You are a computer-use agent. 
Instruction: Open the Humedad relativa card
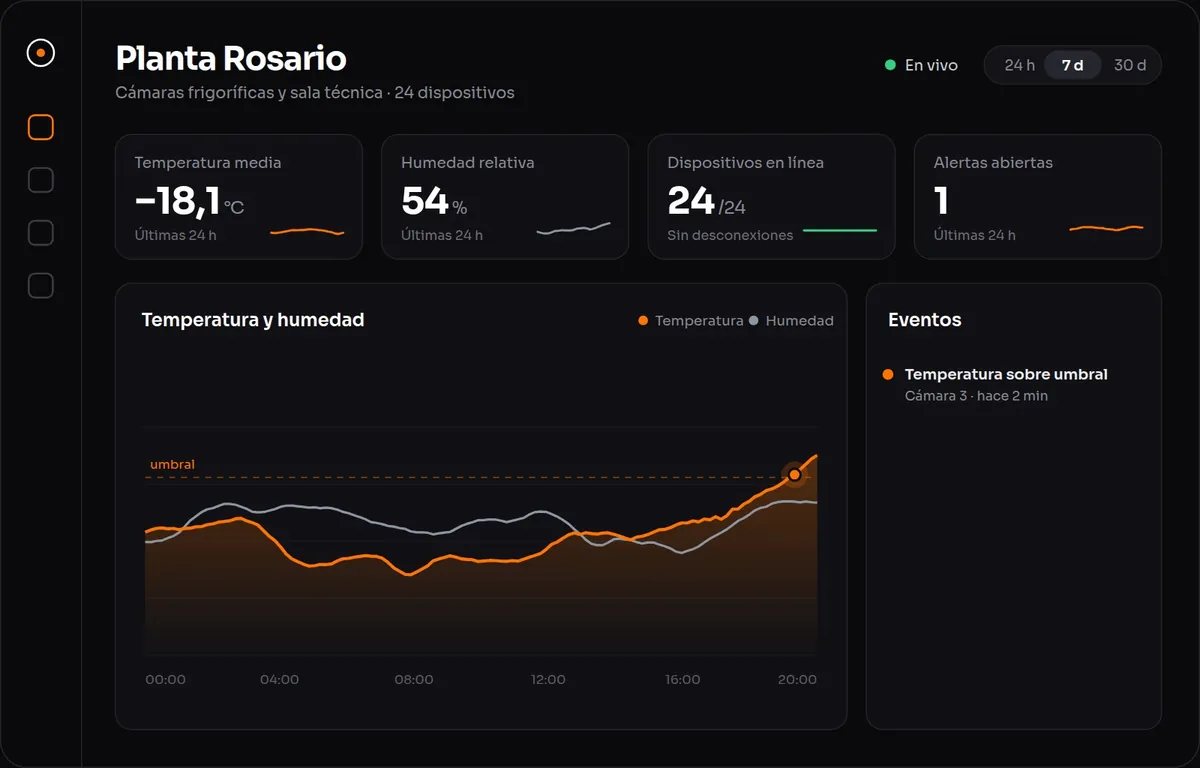[505, 197]
